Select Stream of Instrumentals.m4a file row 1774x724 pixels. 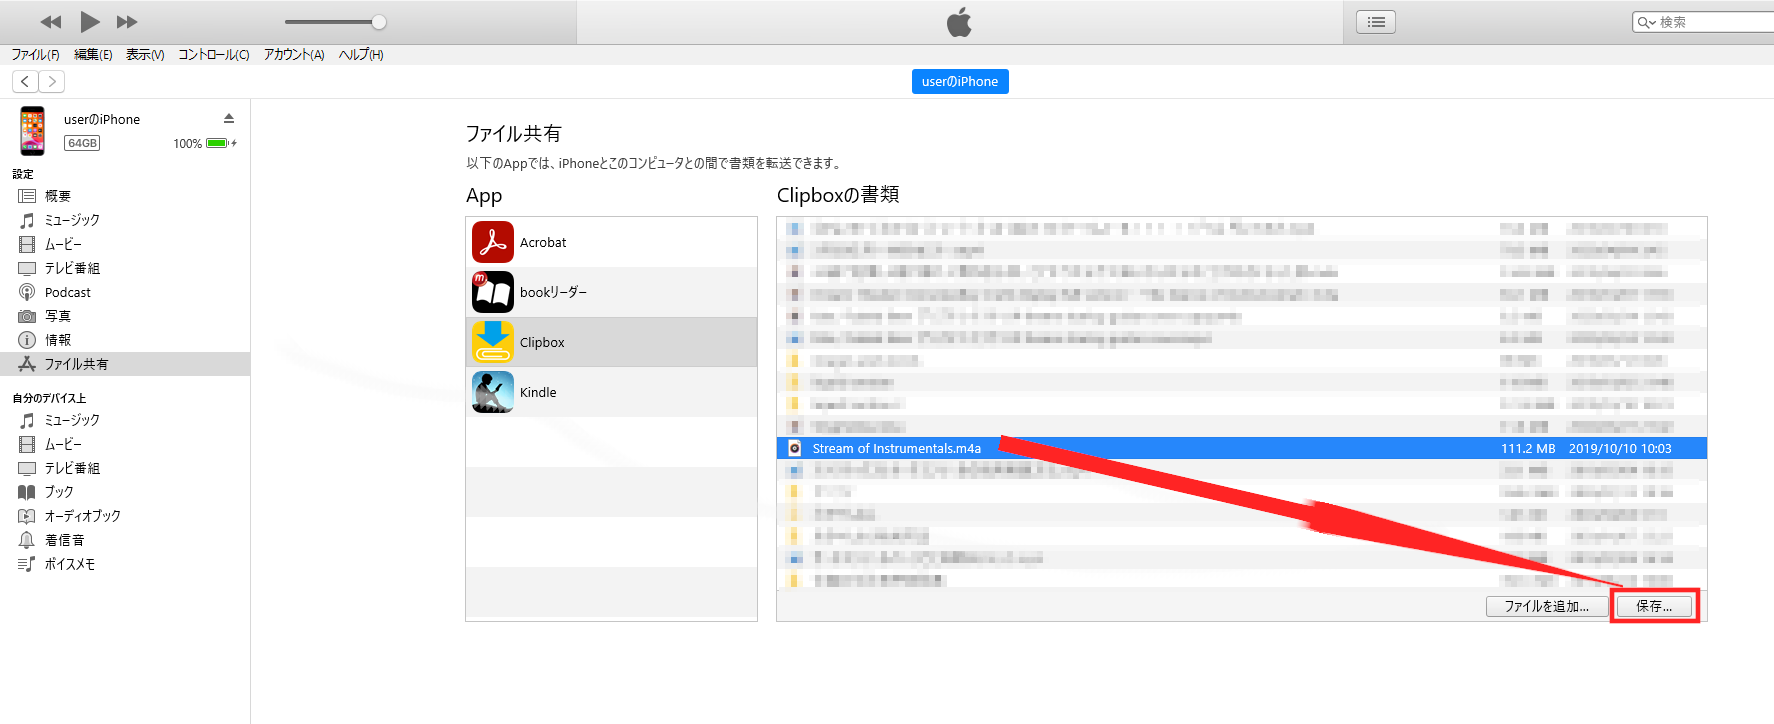pos(1241,448)
